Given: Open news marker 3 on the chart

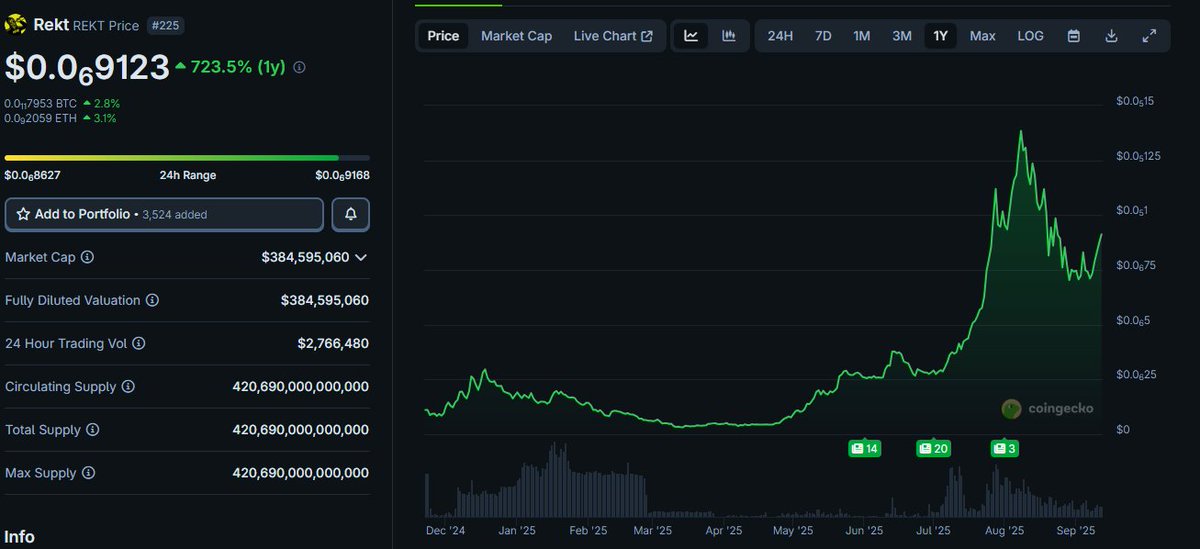Looking at the screenshot, I should (1004, 448).
